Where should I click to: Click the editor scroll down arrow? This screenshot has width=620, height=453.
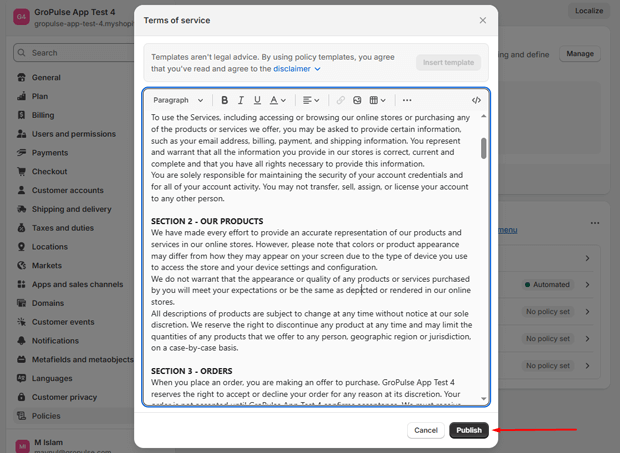(x=484, y=398)
